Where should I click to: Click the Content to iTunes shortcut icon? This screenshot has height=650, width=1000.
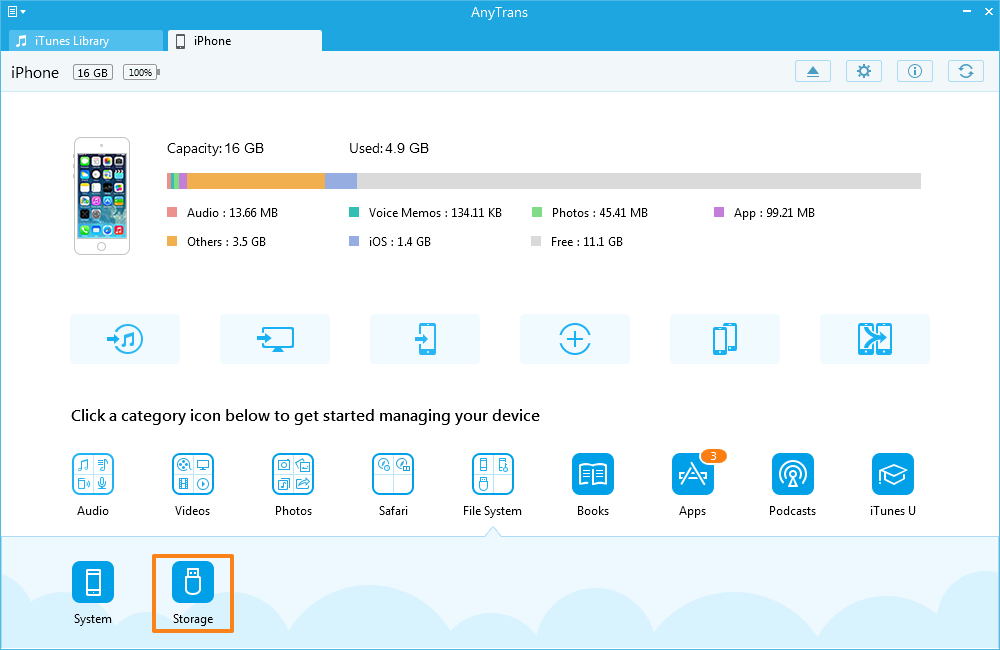125,339
